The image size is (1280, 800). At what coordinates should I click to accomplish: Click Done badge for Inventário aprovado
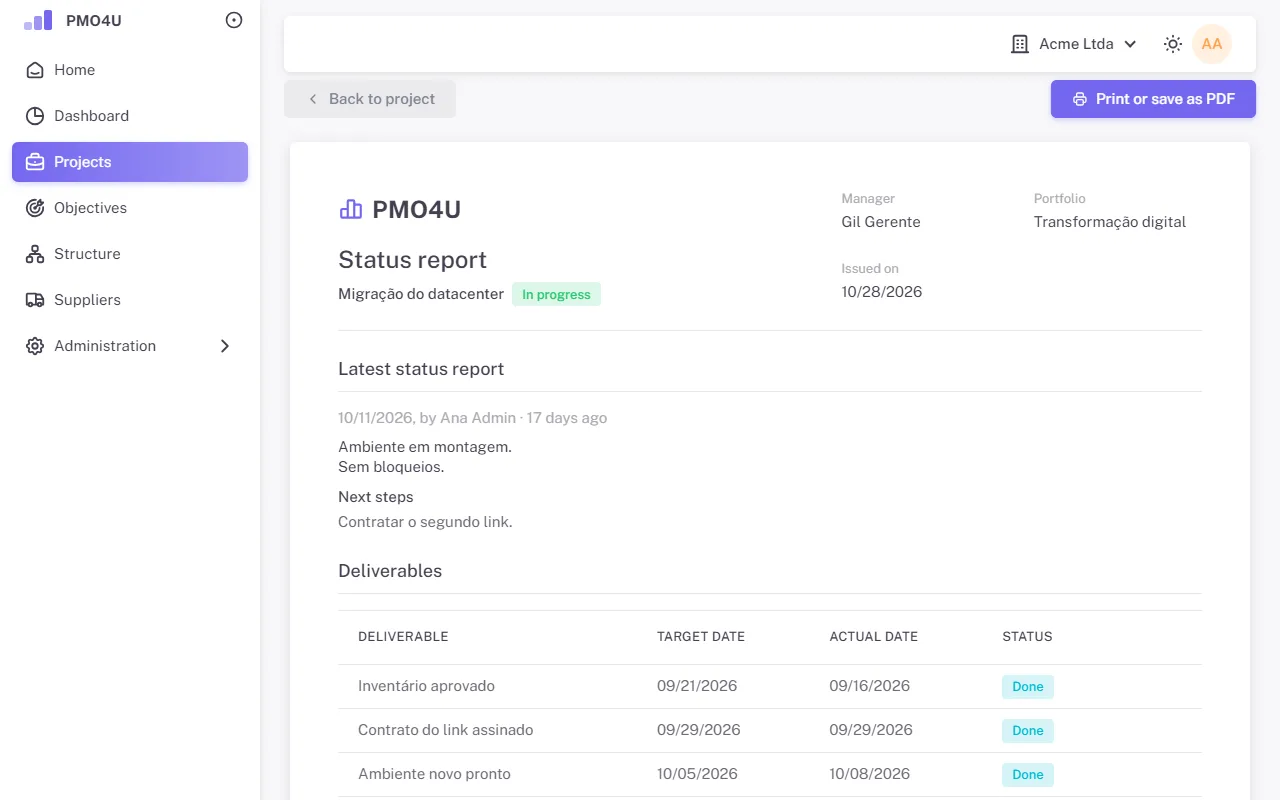coord(1028,687)
